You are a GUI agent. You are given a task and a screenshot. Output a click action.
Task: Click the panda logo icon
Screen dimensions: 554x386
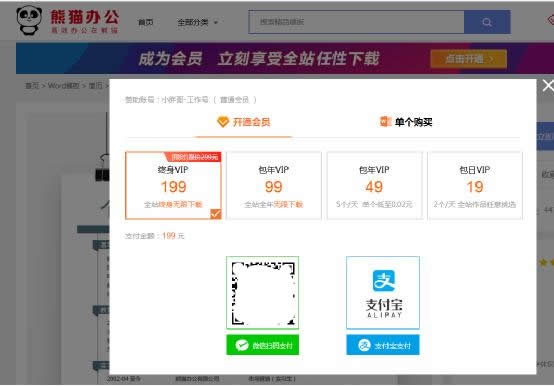click(29, 20)
